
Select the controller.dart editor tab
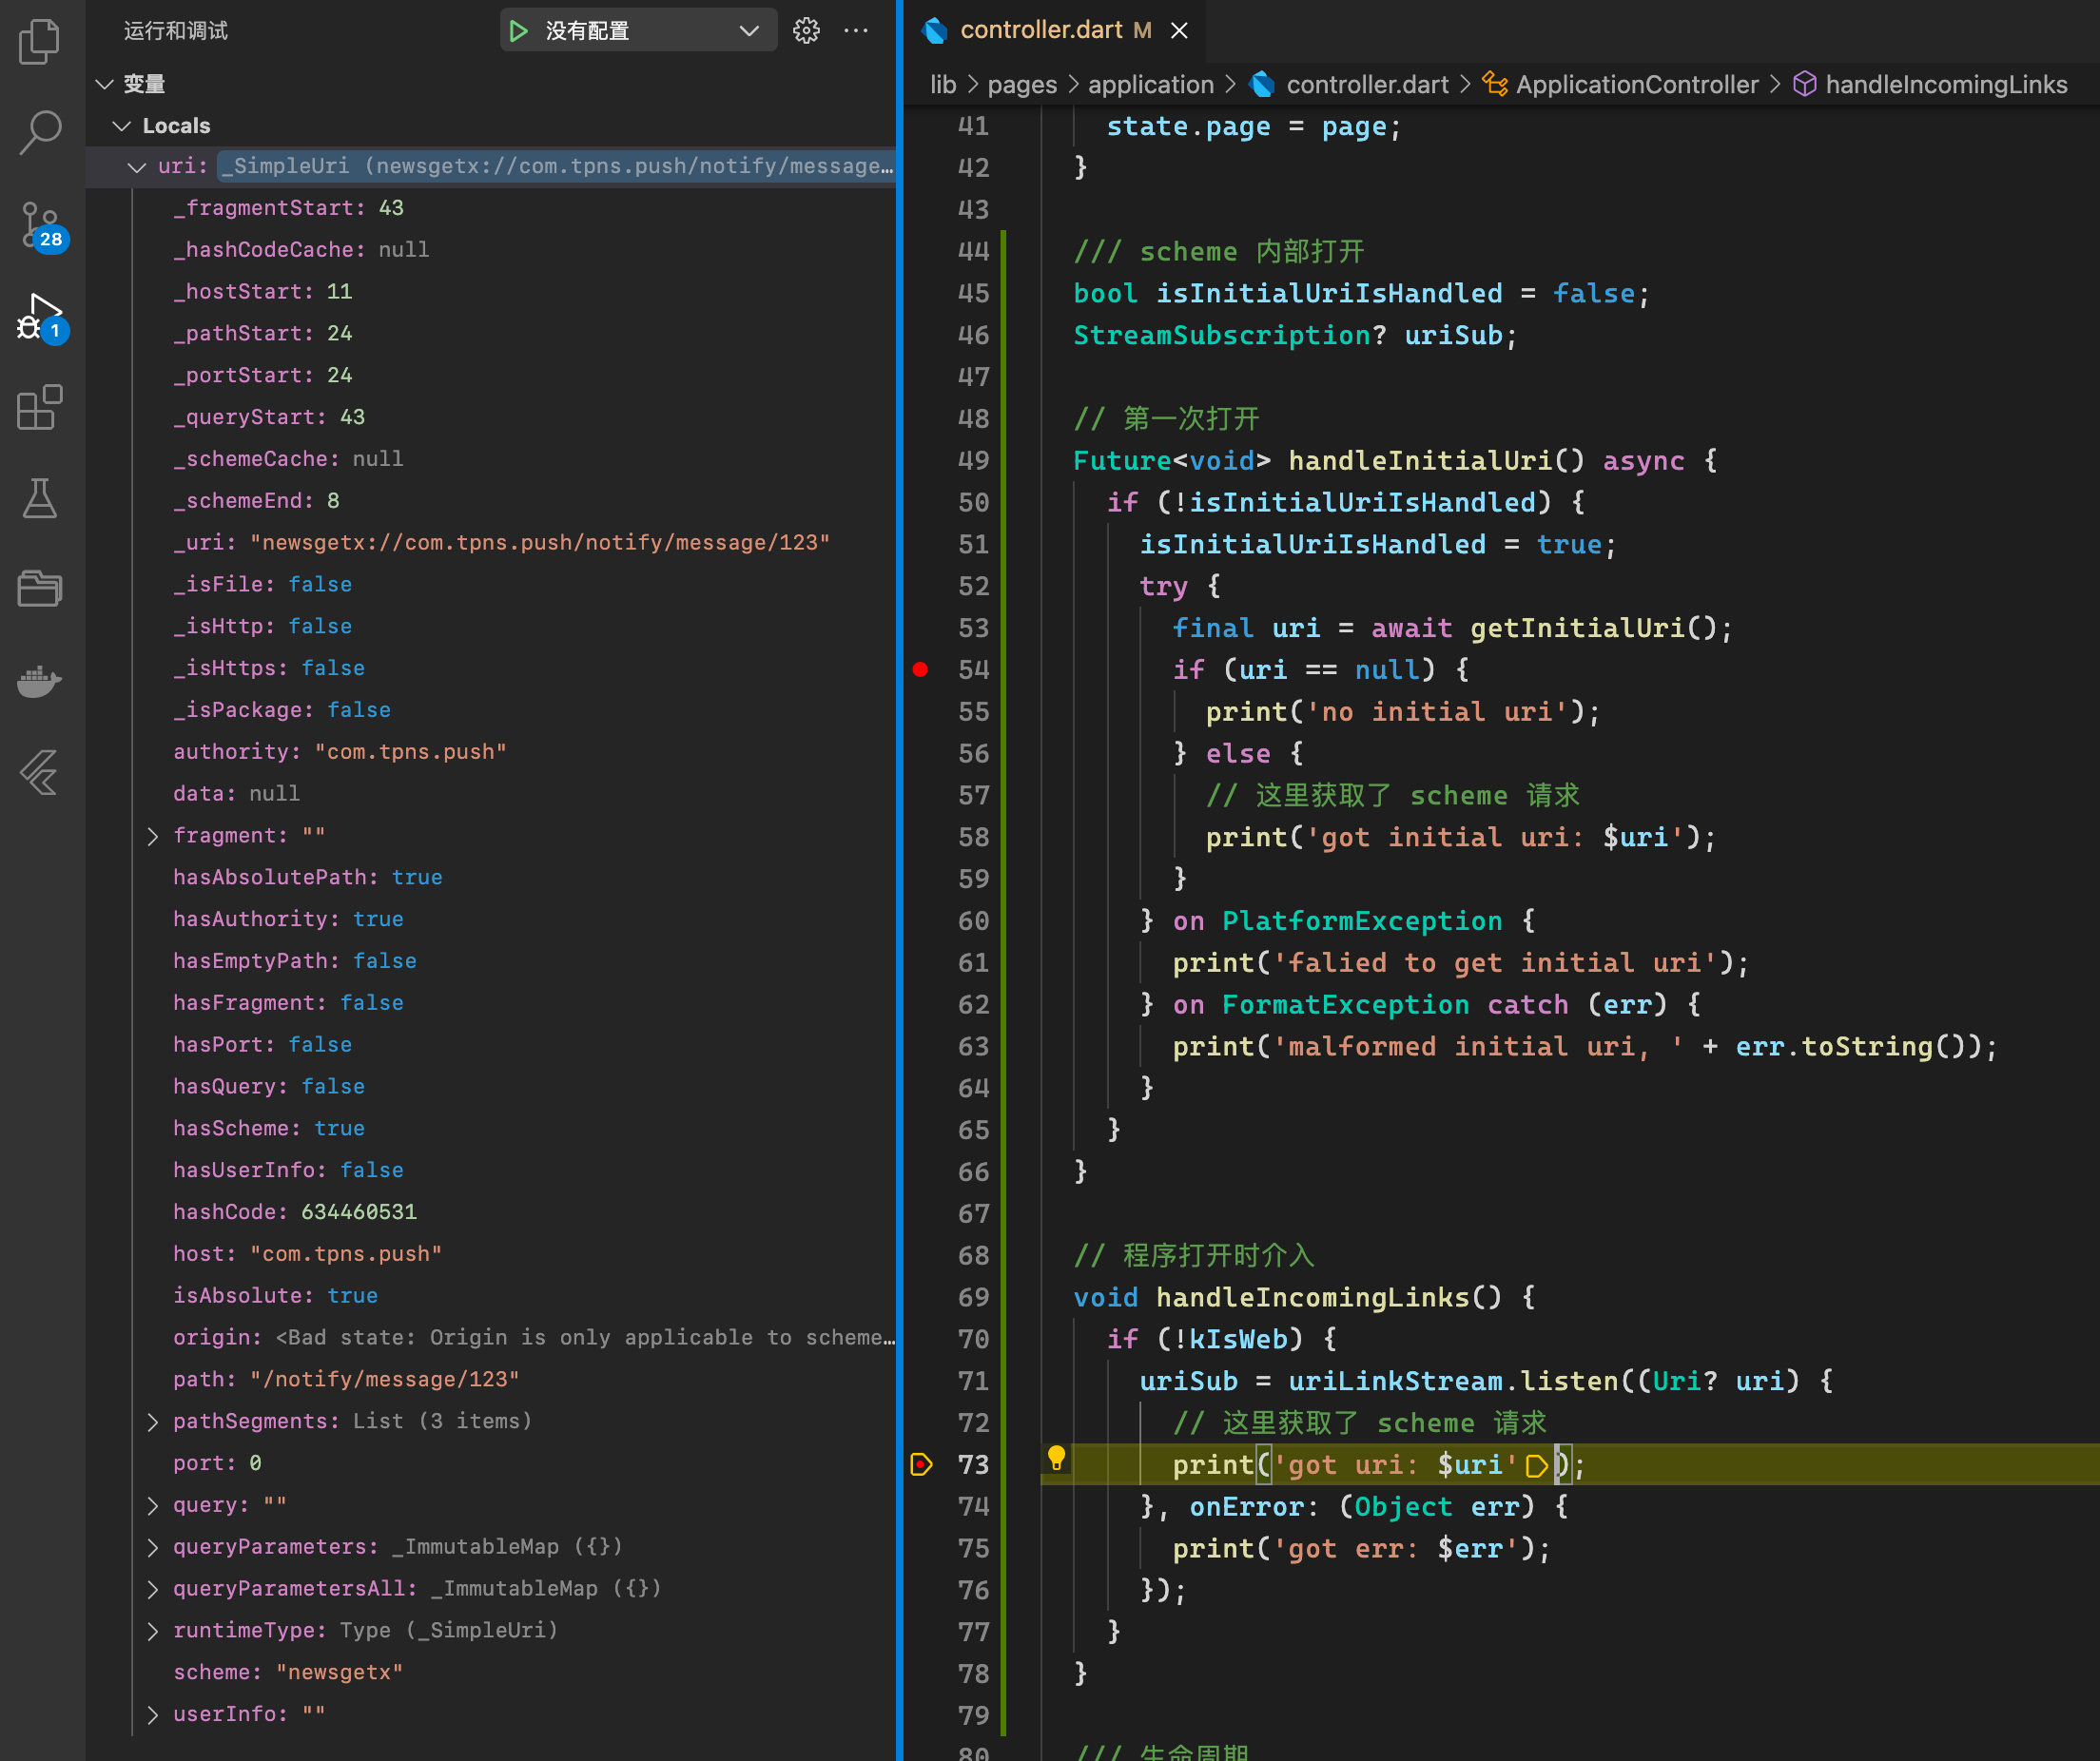(x=1040, y=31)
